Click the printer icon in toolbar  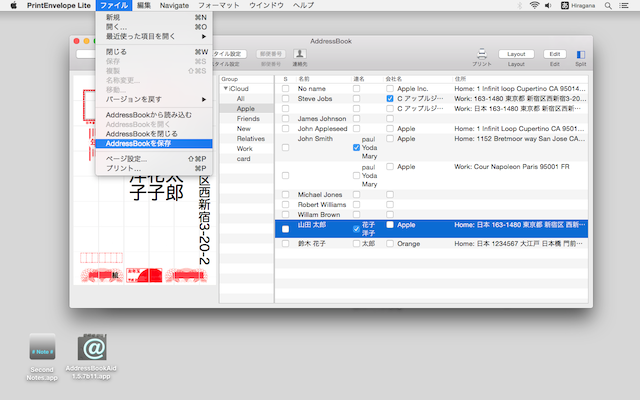[482, 54]
